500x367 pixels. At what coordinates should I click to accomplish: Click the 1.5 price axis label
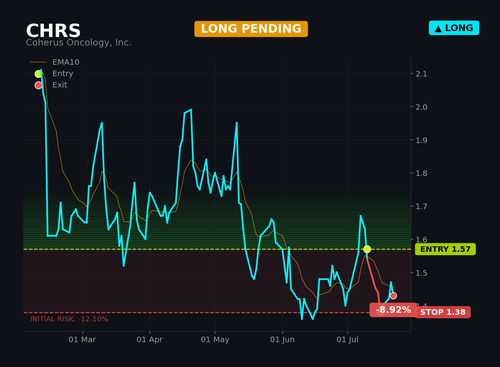[x=421, y=273]
